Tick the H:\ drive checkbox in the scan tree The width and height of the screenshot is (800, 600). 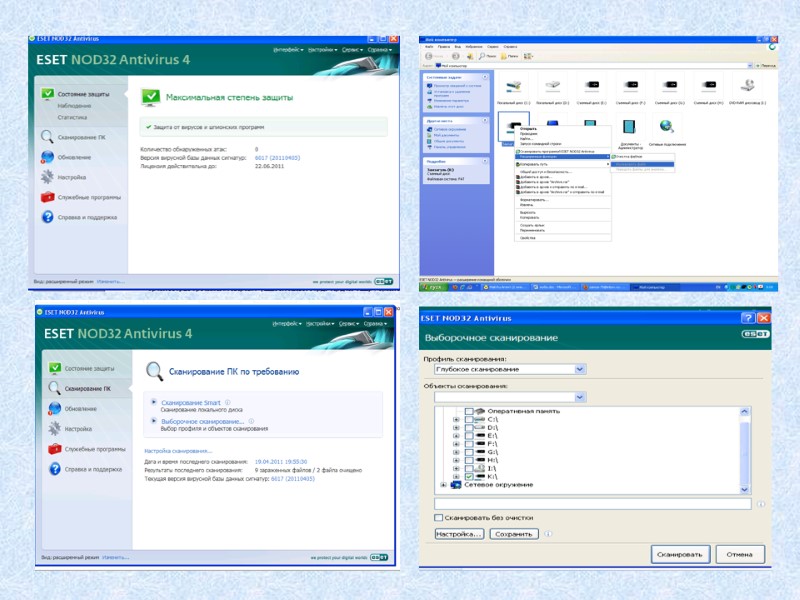click(x=469, y=460)
